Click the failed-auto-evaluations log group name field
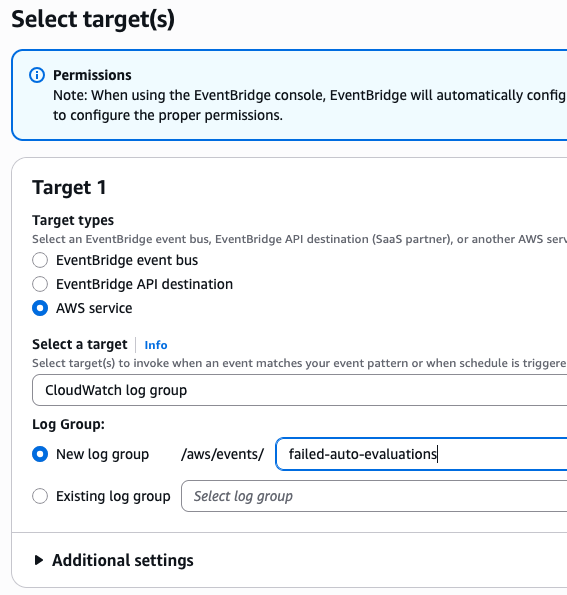 pyautogui.click(x=421, y=454)
